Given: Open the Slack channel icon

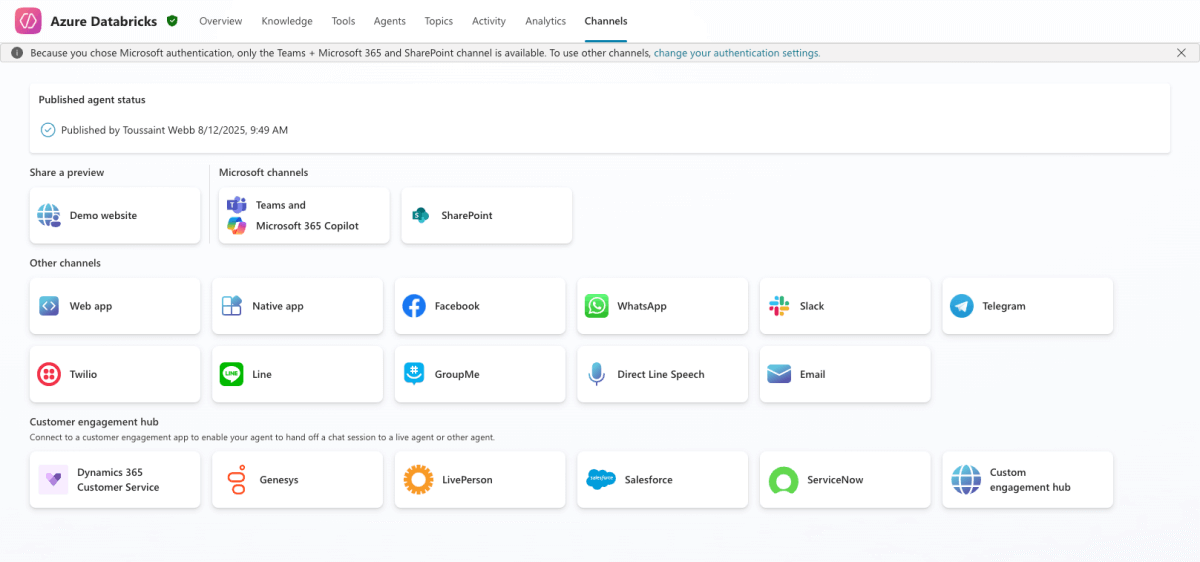Looking at the screenshot, I should click(779, 306).
